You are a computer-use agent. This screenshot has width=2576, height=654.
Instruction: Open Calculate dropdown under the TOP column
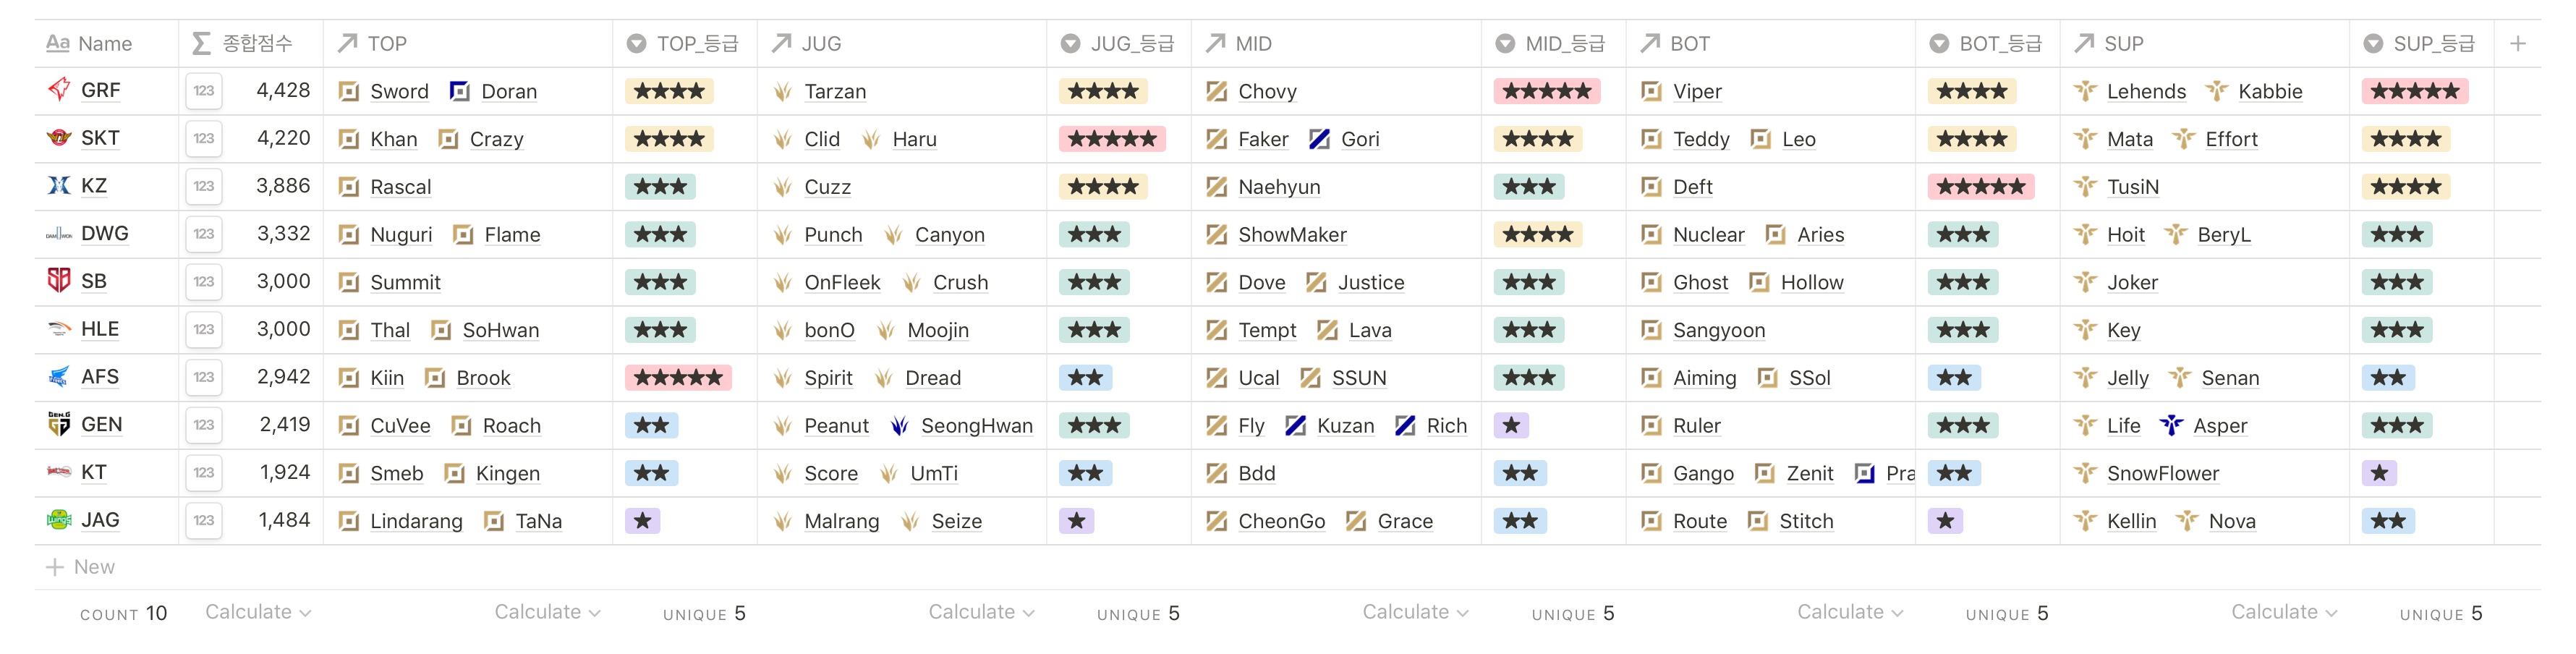click(x=547, y=612)
